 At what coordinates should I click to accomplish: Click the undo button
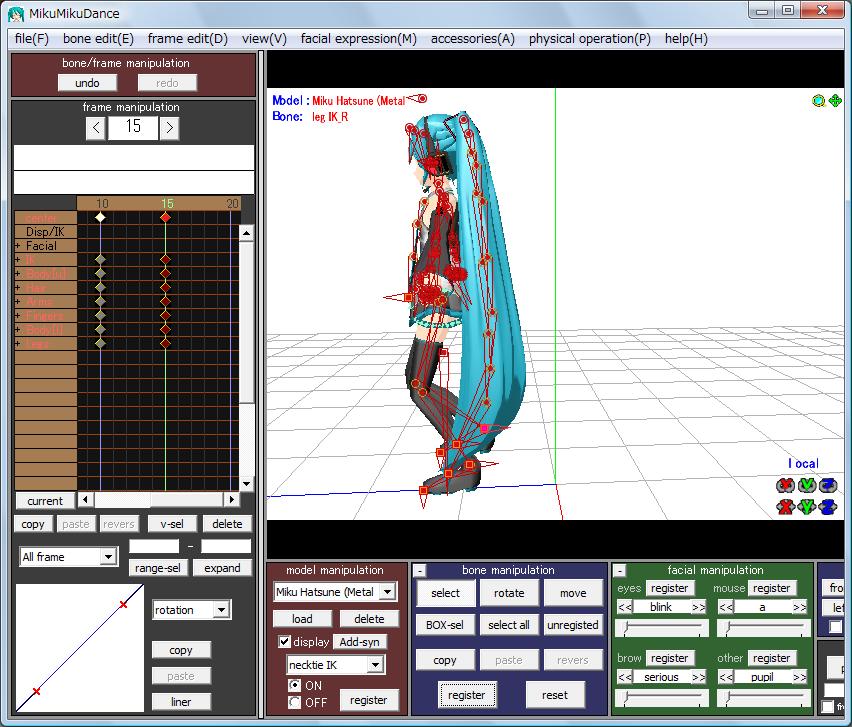(87, 83)
